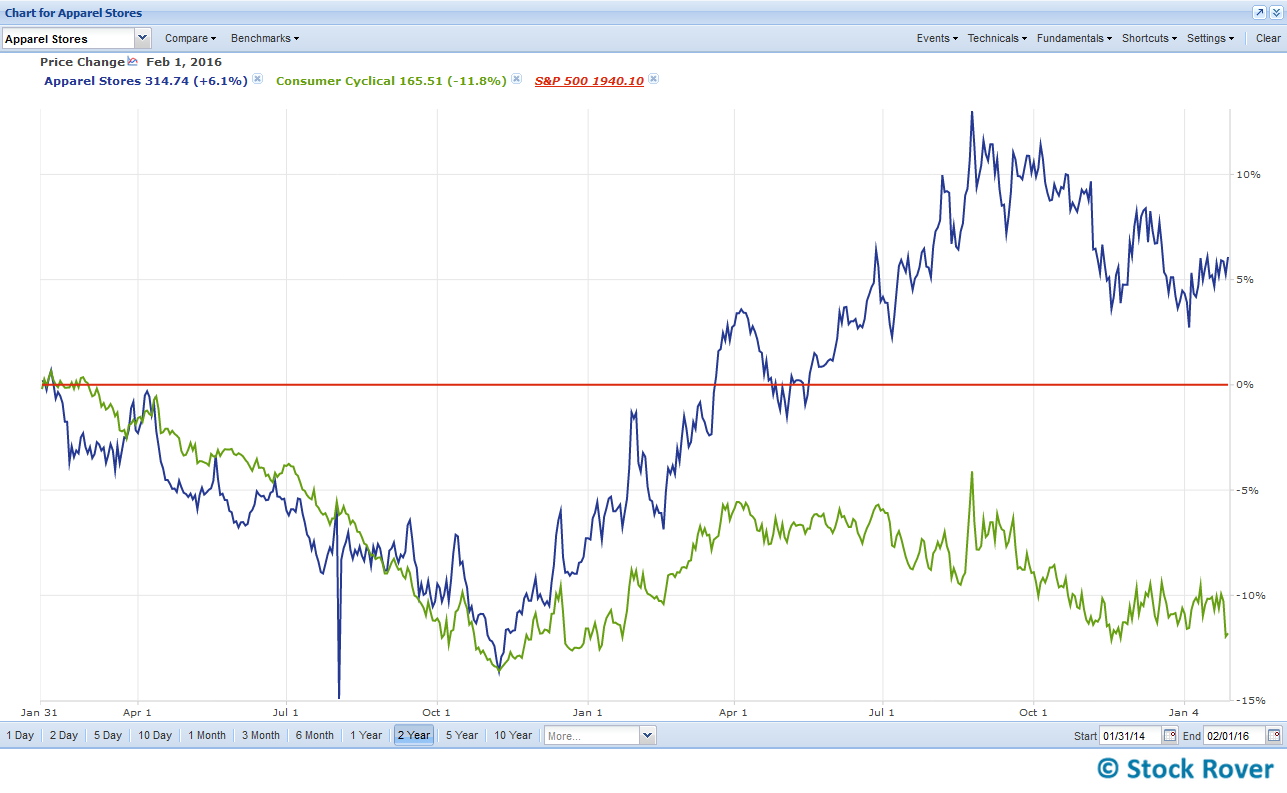
Task: Expand the Fundamentals menu
Action: 1074,38
